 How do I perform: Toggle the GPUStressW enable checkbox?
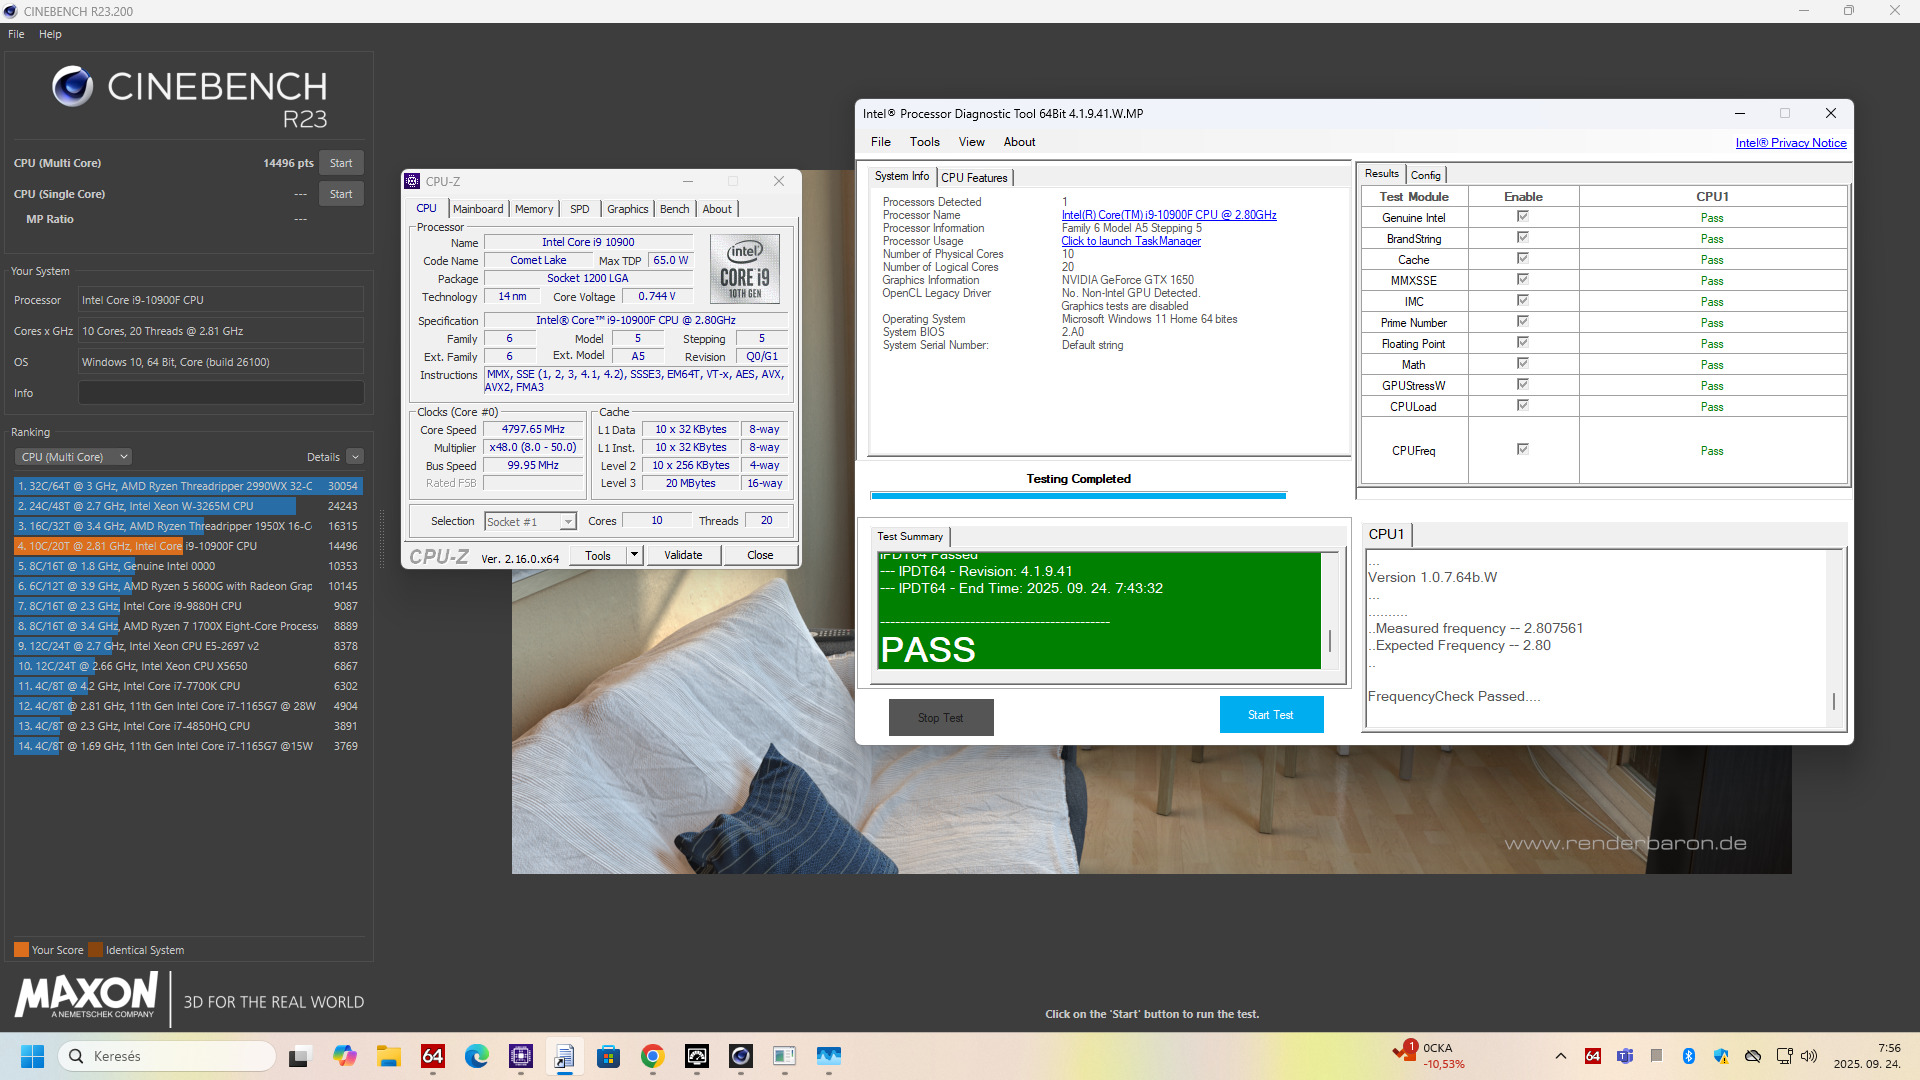point(1523,385)
